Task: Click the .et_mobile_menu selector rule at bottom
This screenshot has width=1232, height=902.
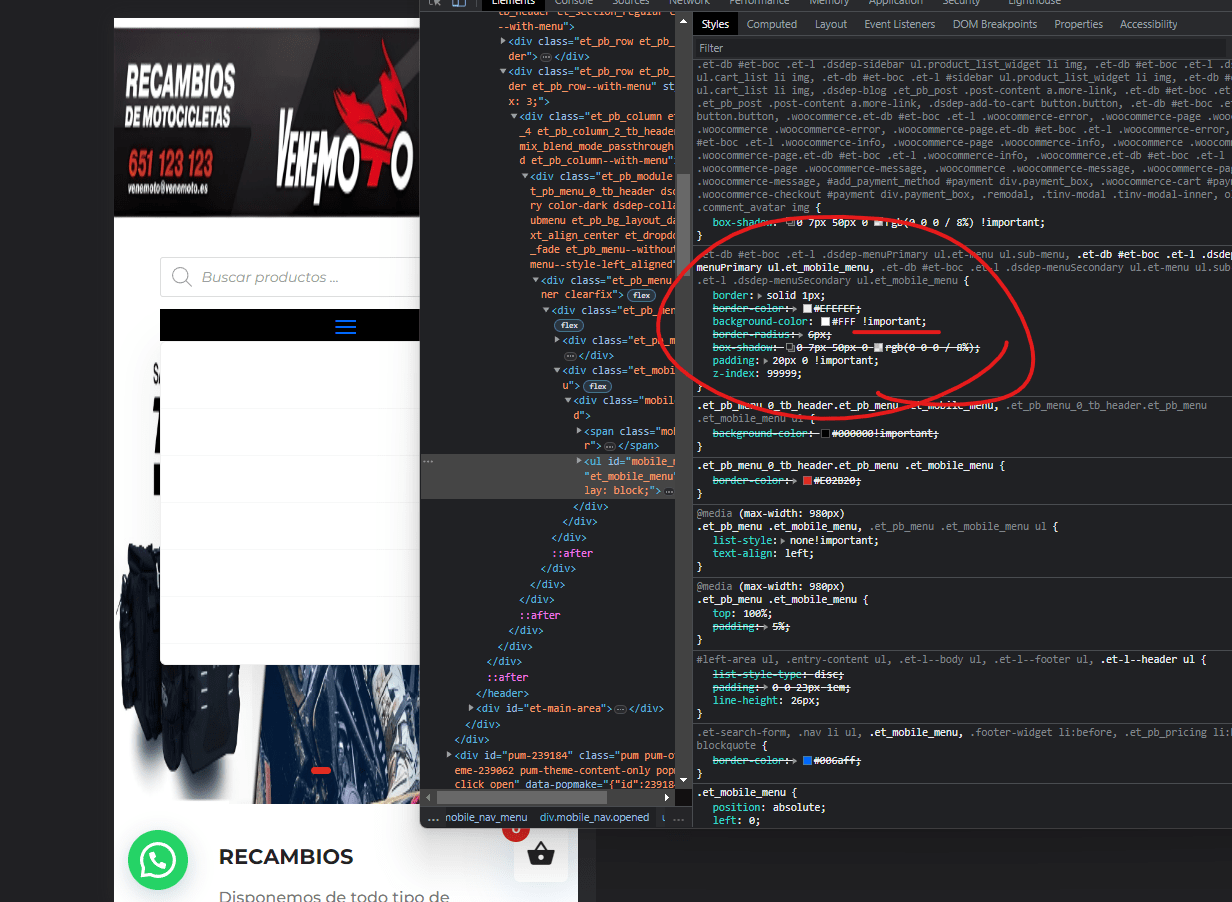Action: (742, 791)
